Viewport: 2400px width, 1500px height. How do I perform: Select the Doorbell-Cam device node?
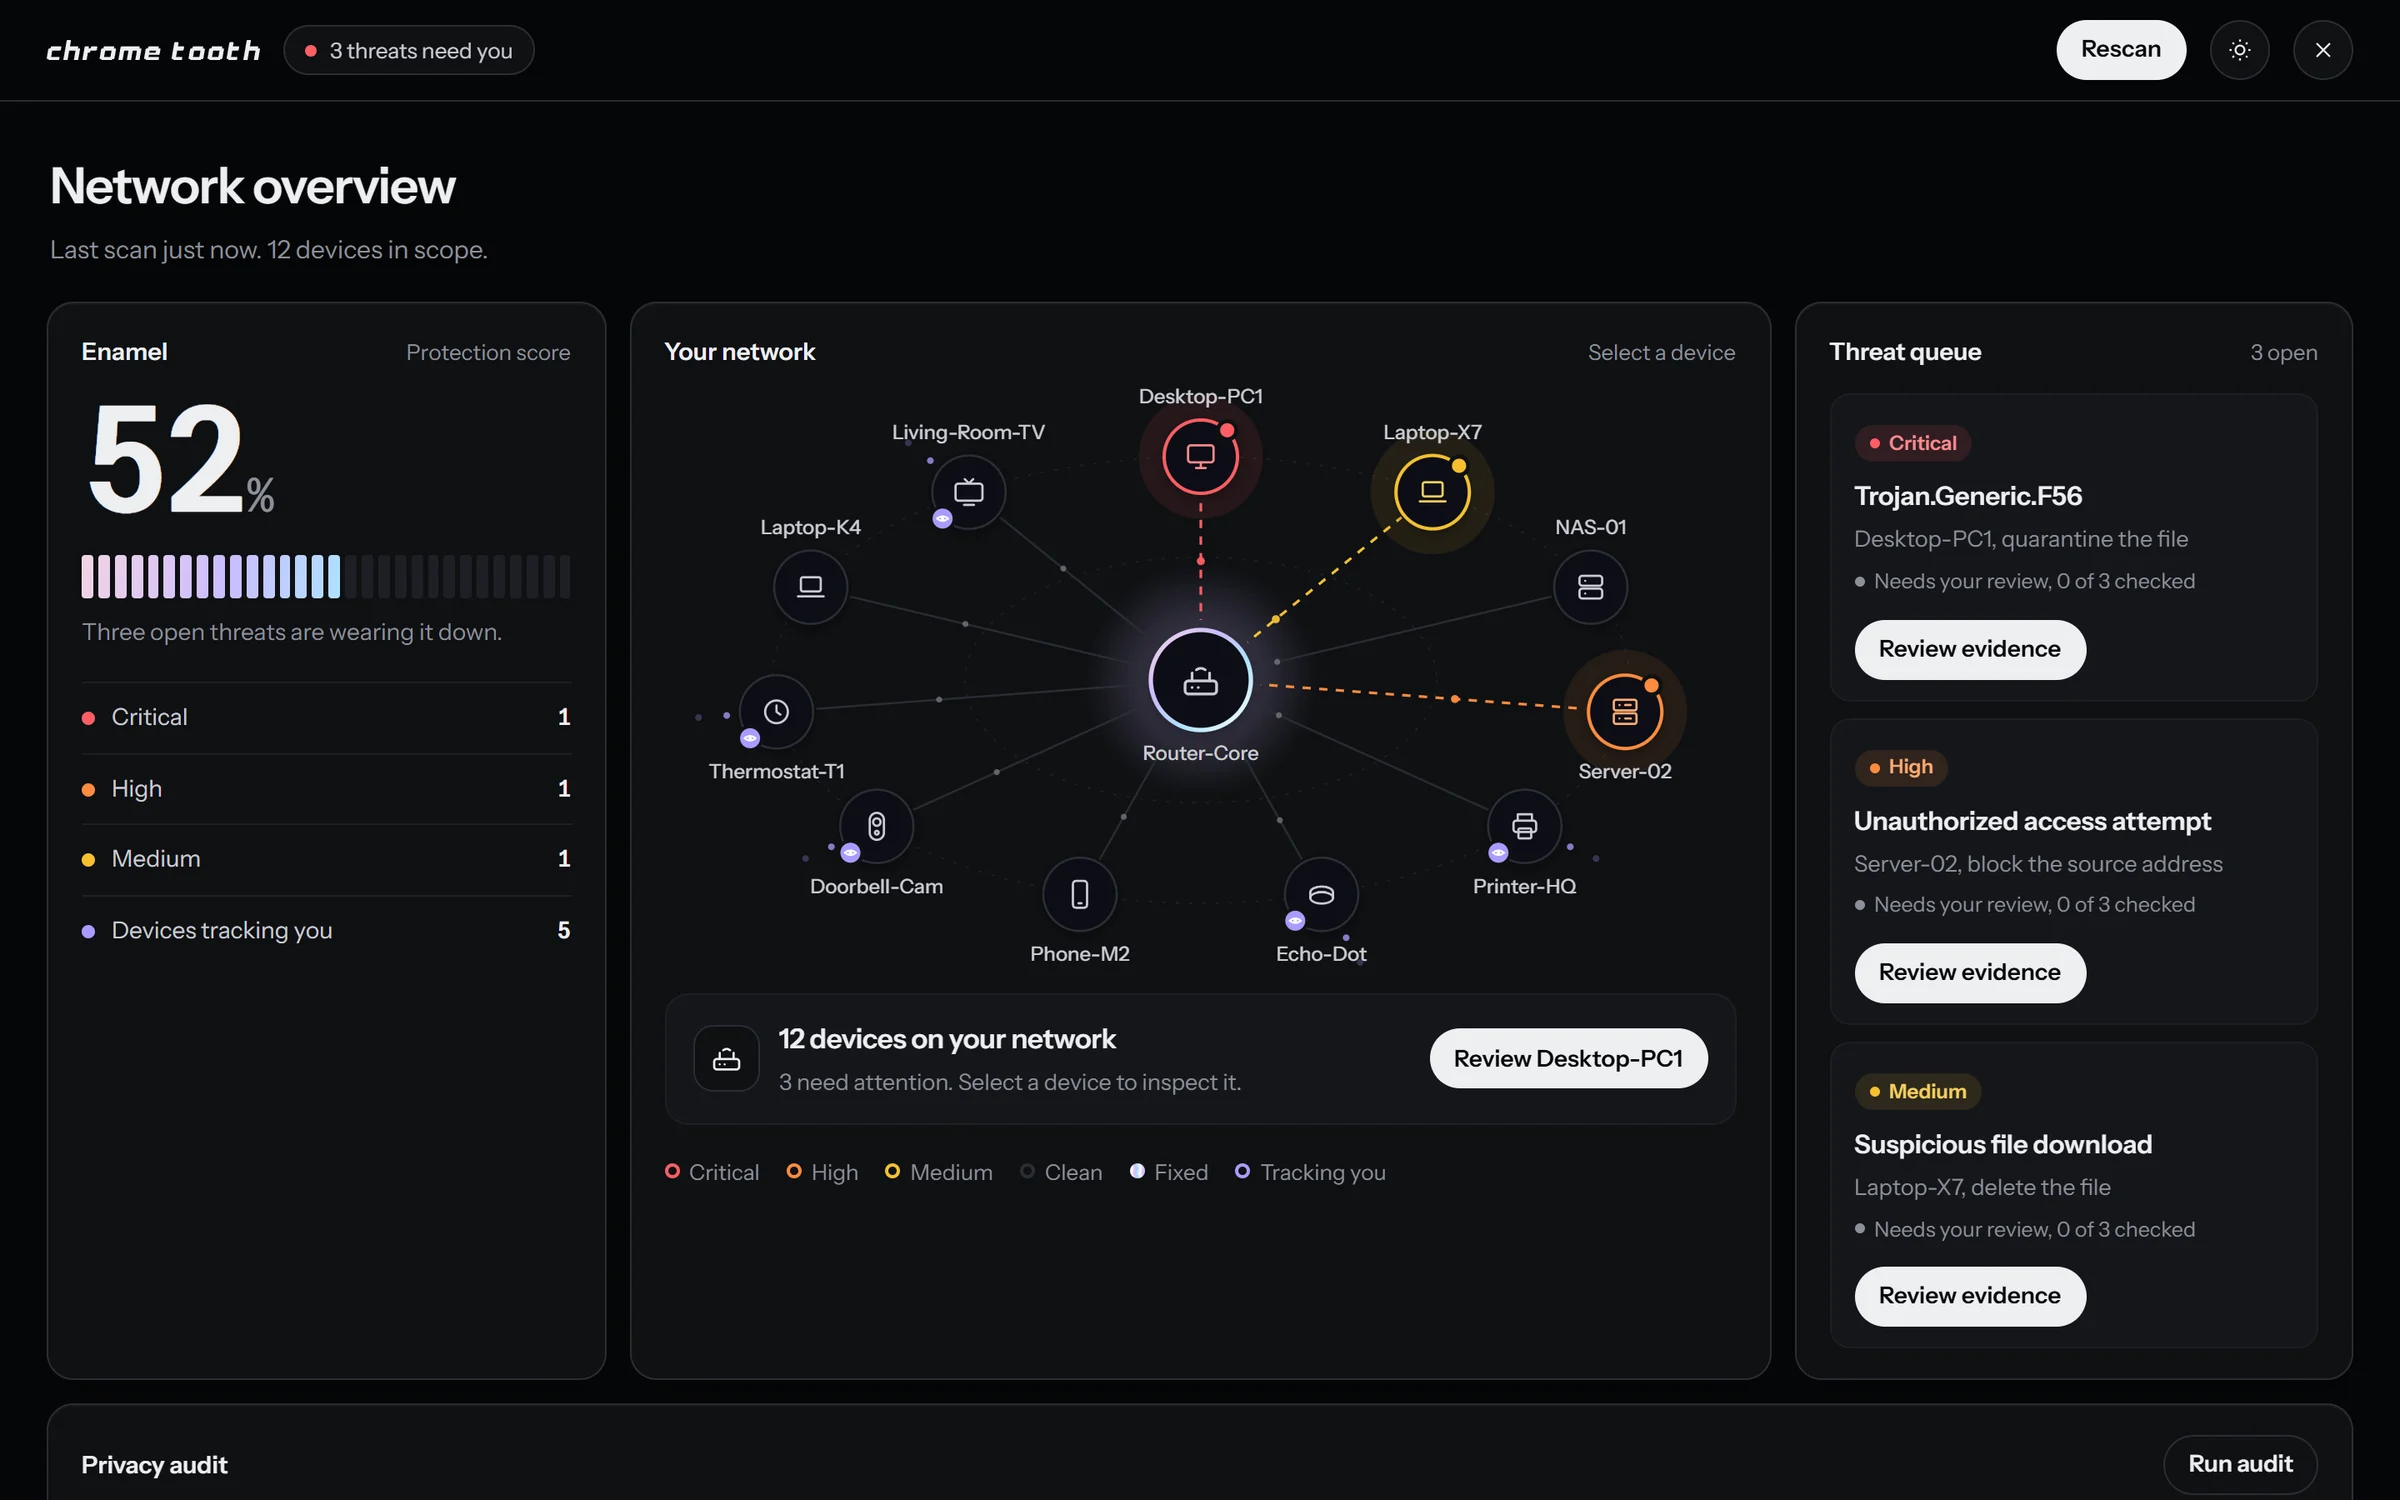876,826
